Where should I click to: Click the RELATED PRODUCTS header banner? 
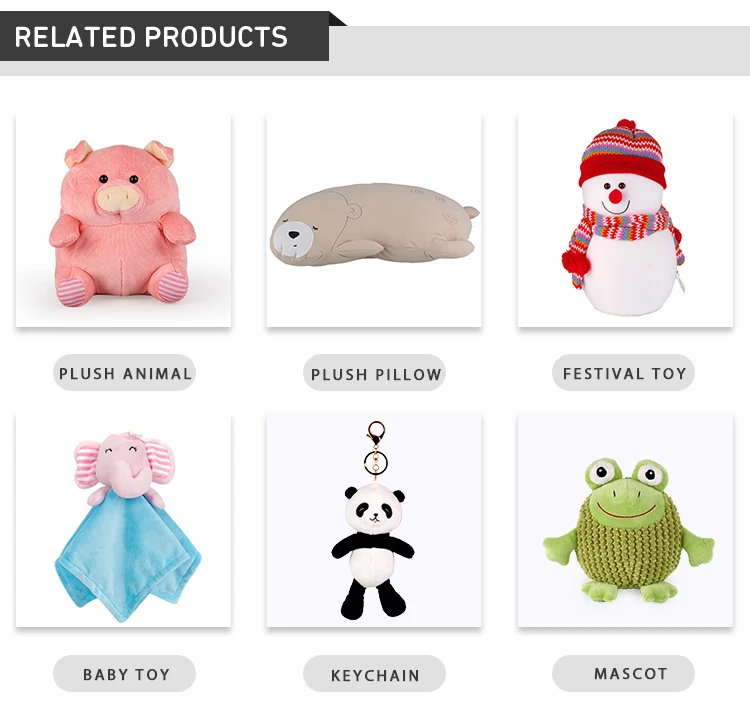click(x=165, y=36)
